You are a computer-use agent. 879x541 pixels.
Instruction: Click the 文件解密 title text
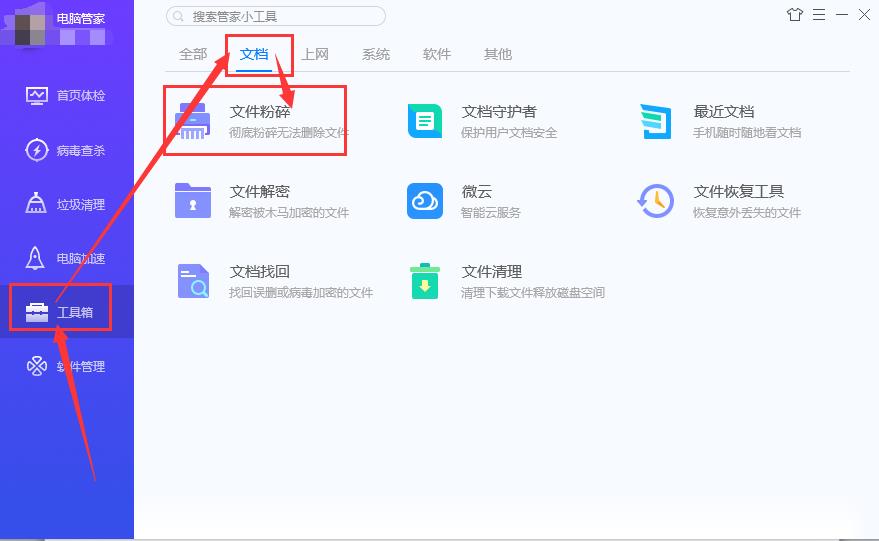pos(260,192)
